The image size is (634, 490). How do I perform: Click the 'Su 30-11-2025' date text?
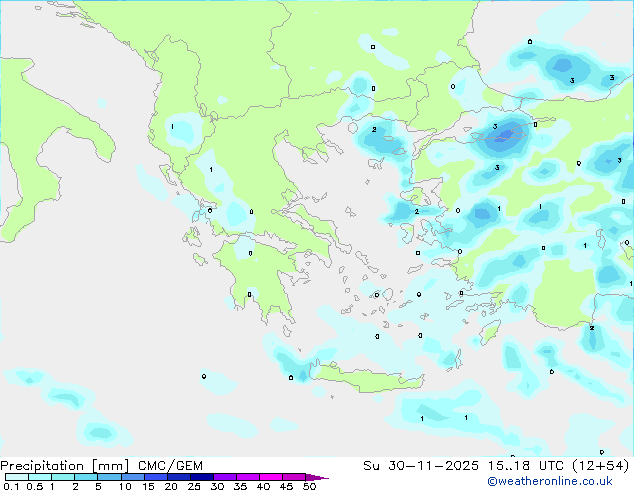click(421, 466)
